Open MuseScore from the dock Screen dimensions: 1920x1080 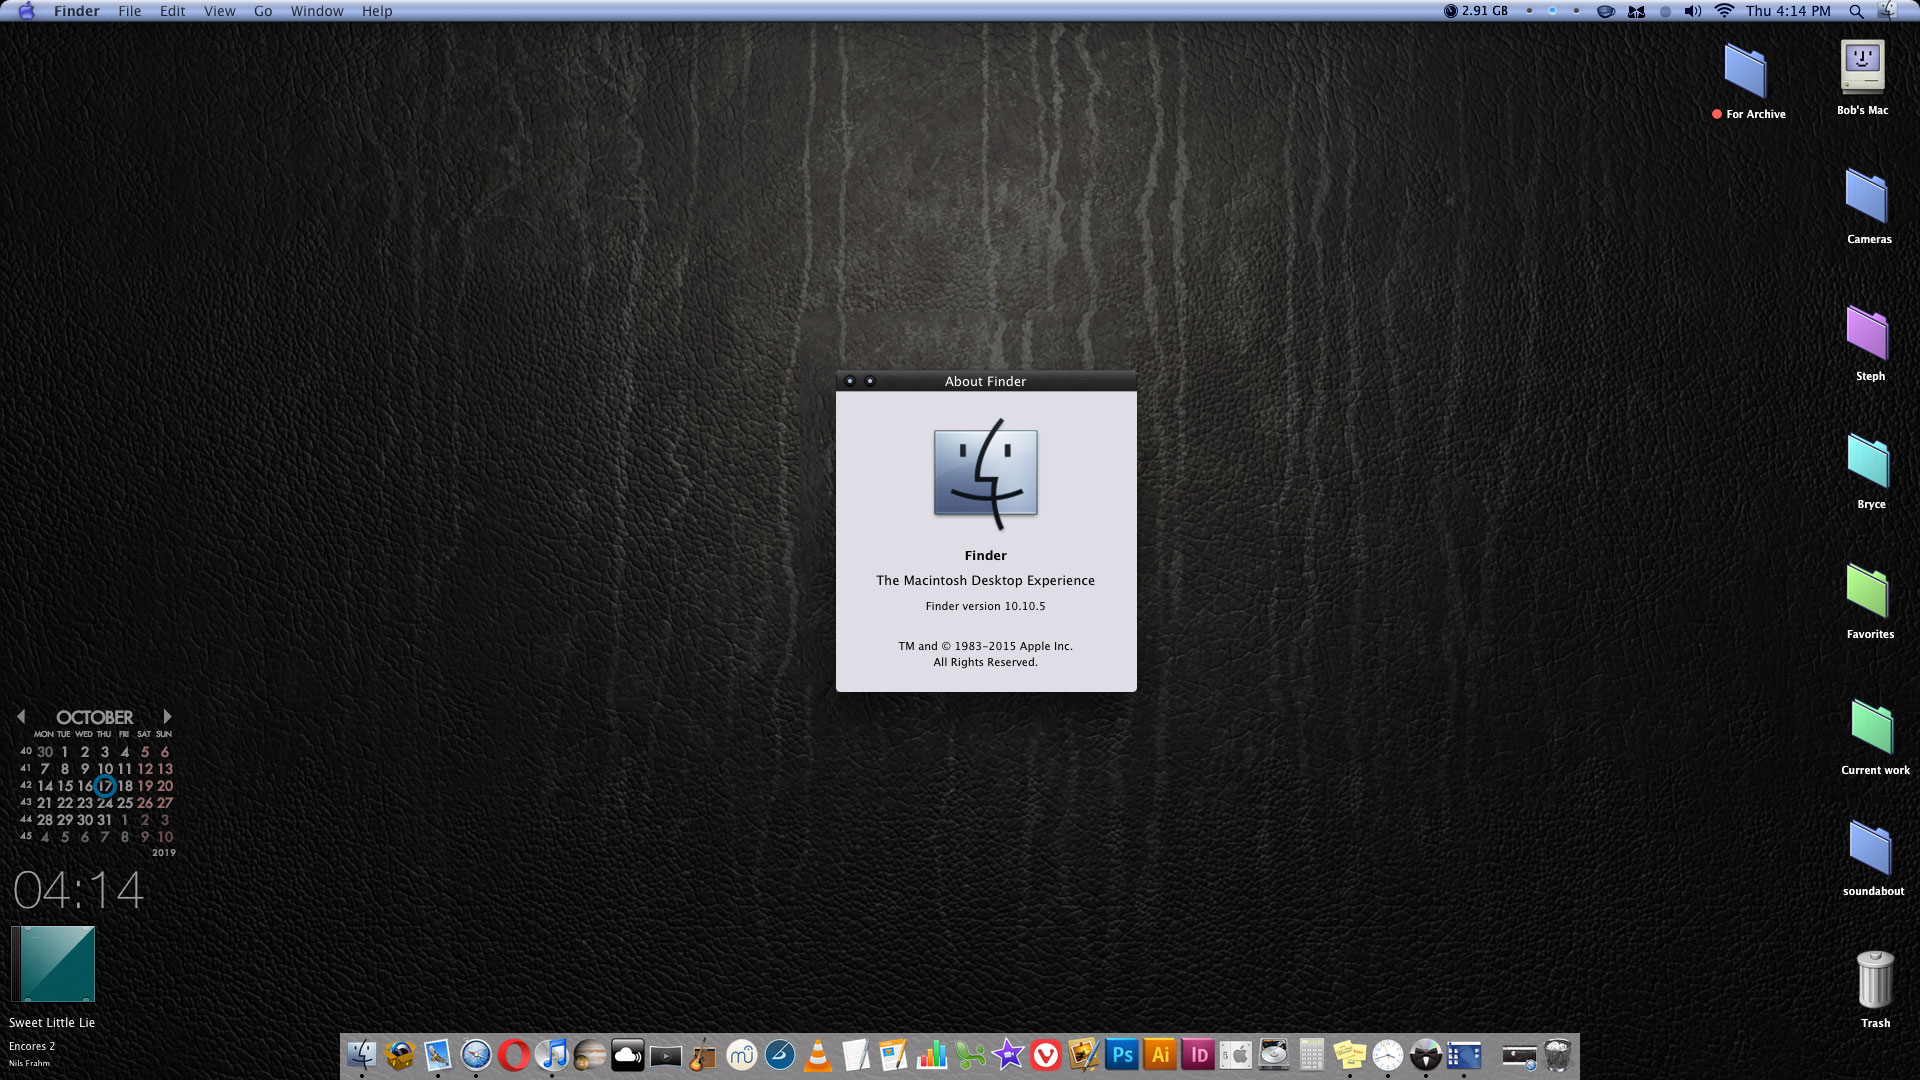741,1055
